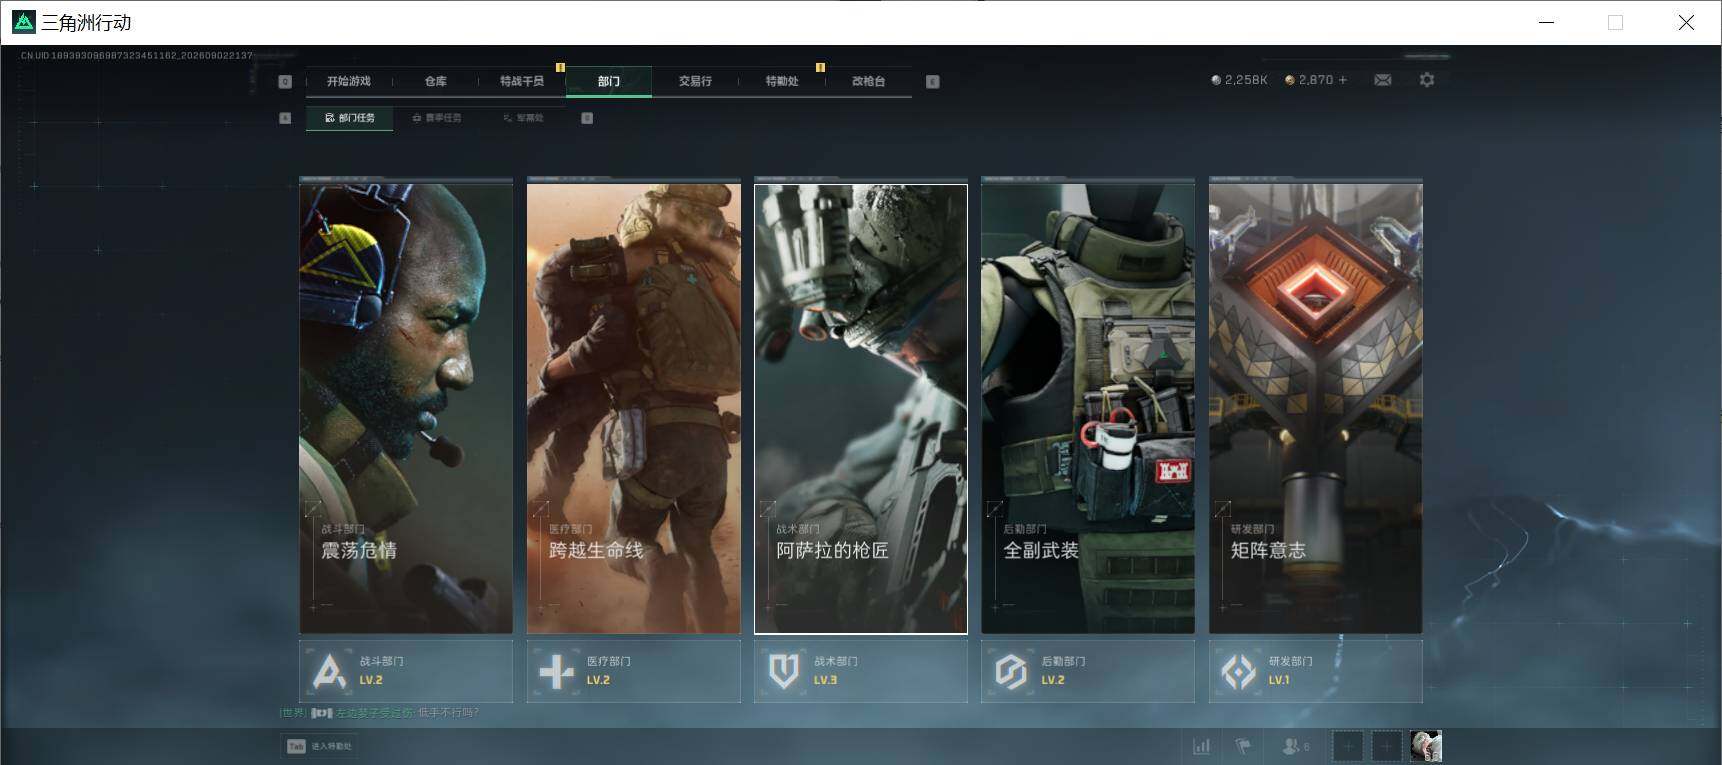1722x765 pixels.
Task: Open the mail envelope icon
Action: (x=1382, y=80)
